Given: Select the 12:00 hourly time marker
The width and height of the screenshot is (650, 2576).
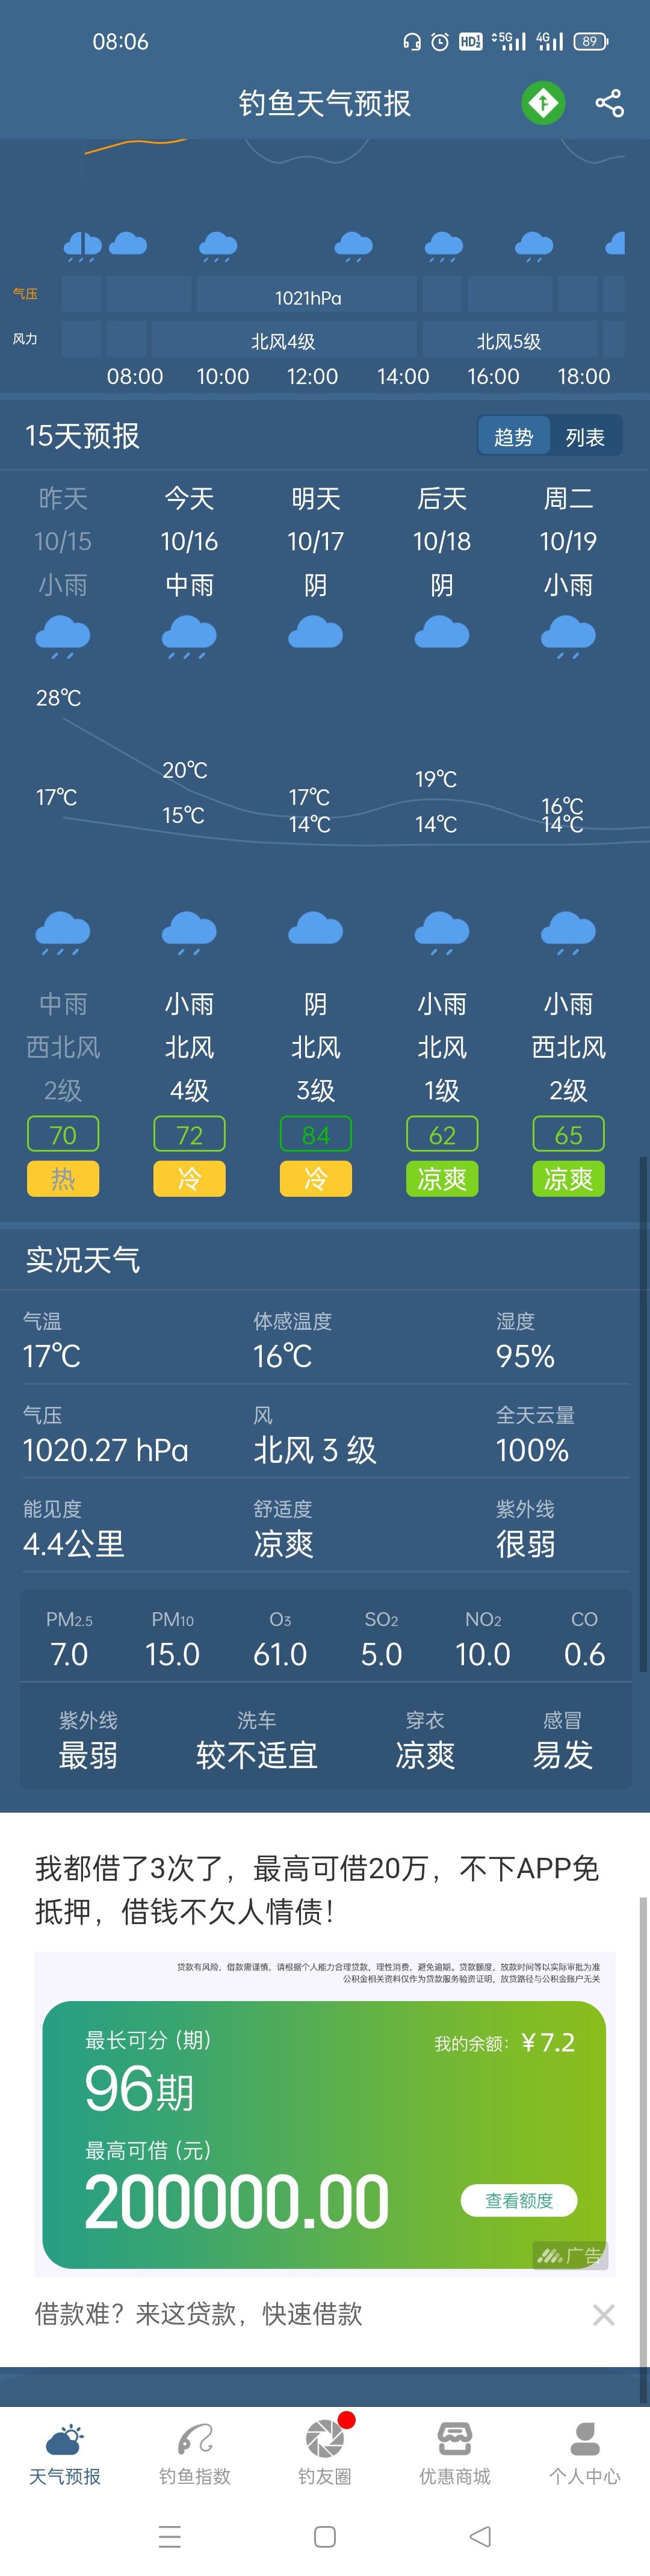Looking at the screenshot, I should pyautogui.click(x=312, y=377).
